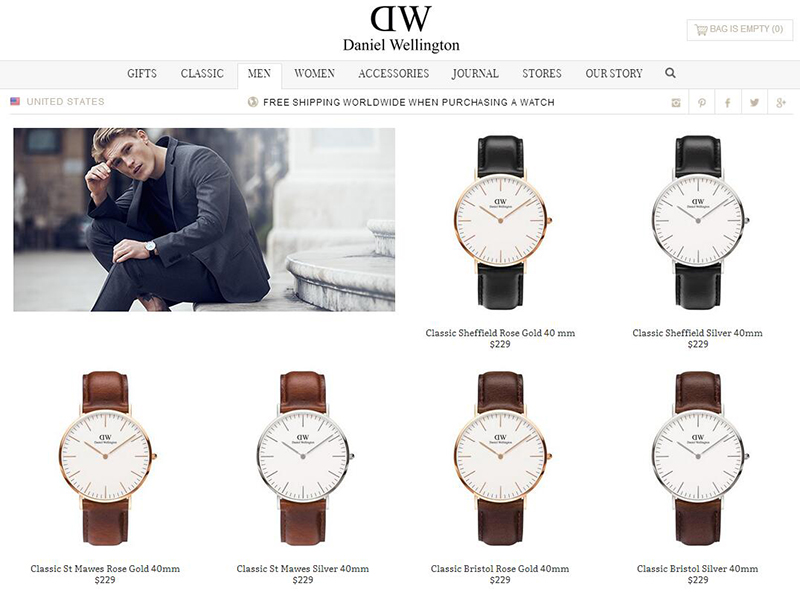Click the man in suit banner image

(204, 219)
